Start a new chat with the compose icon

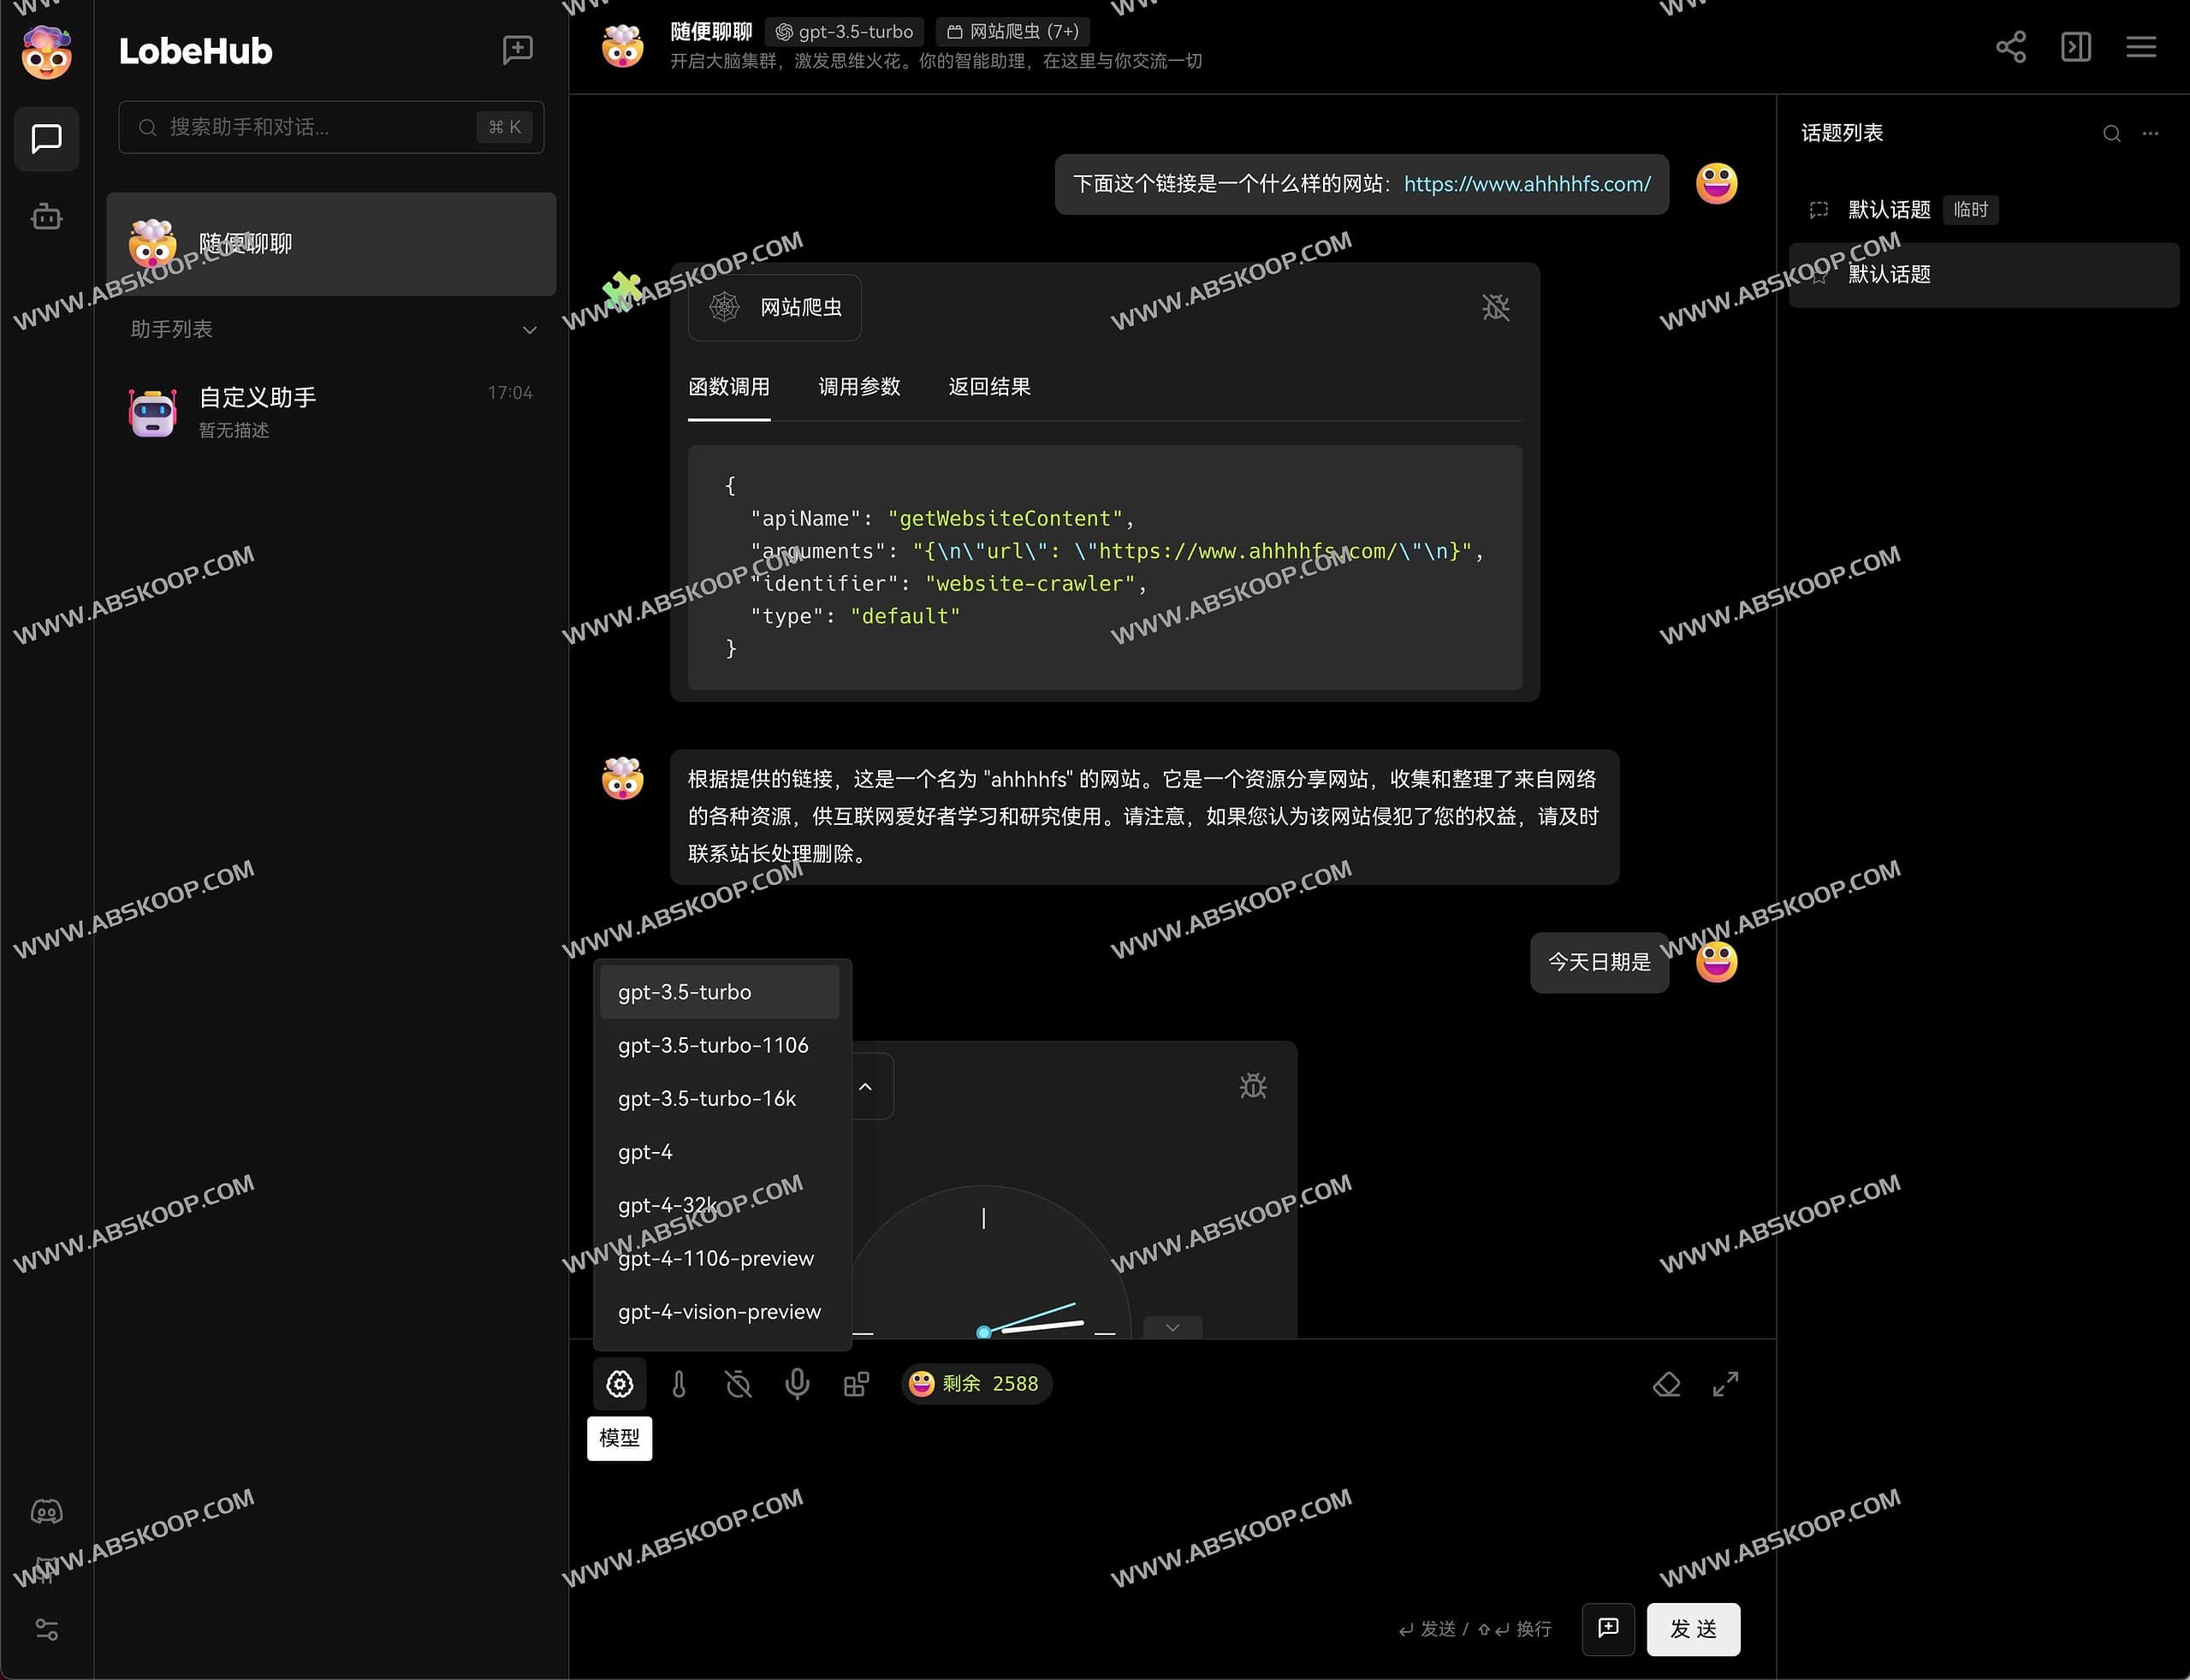tap(517, 50)
